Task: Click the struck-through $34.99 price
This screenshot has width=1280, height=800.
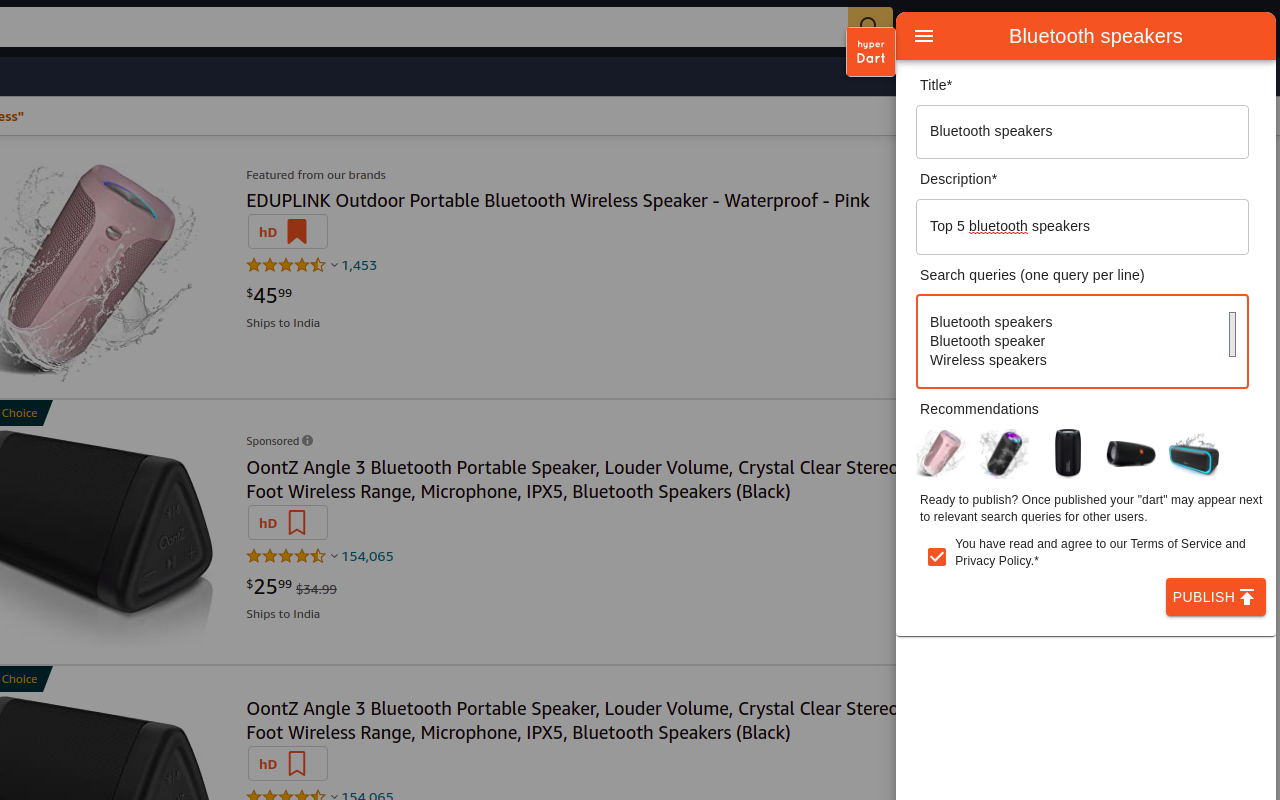Action: click(x=316, y=589)
